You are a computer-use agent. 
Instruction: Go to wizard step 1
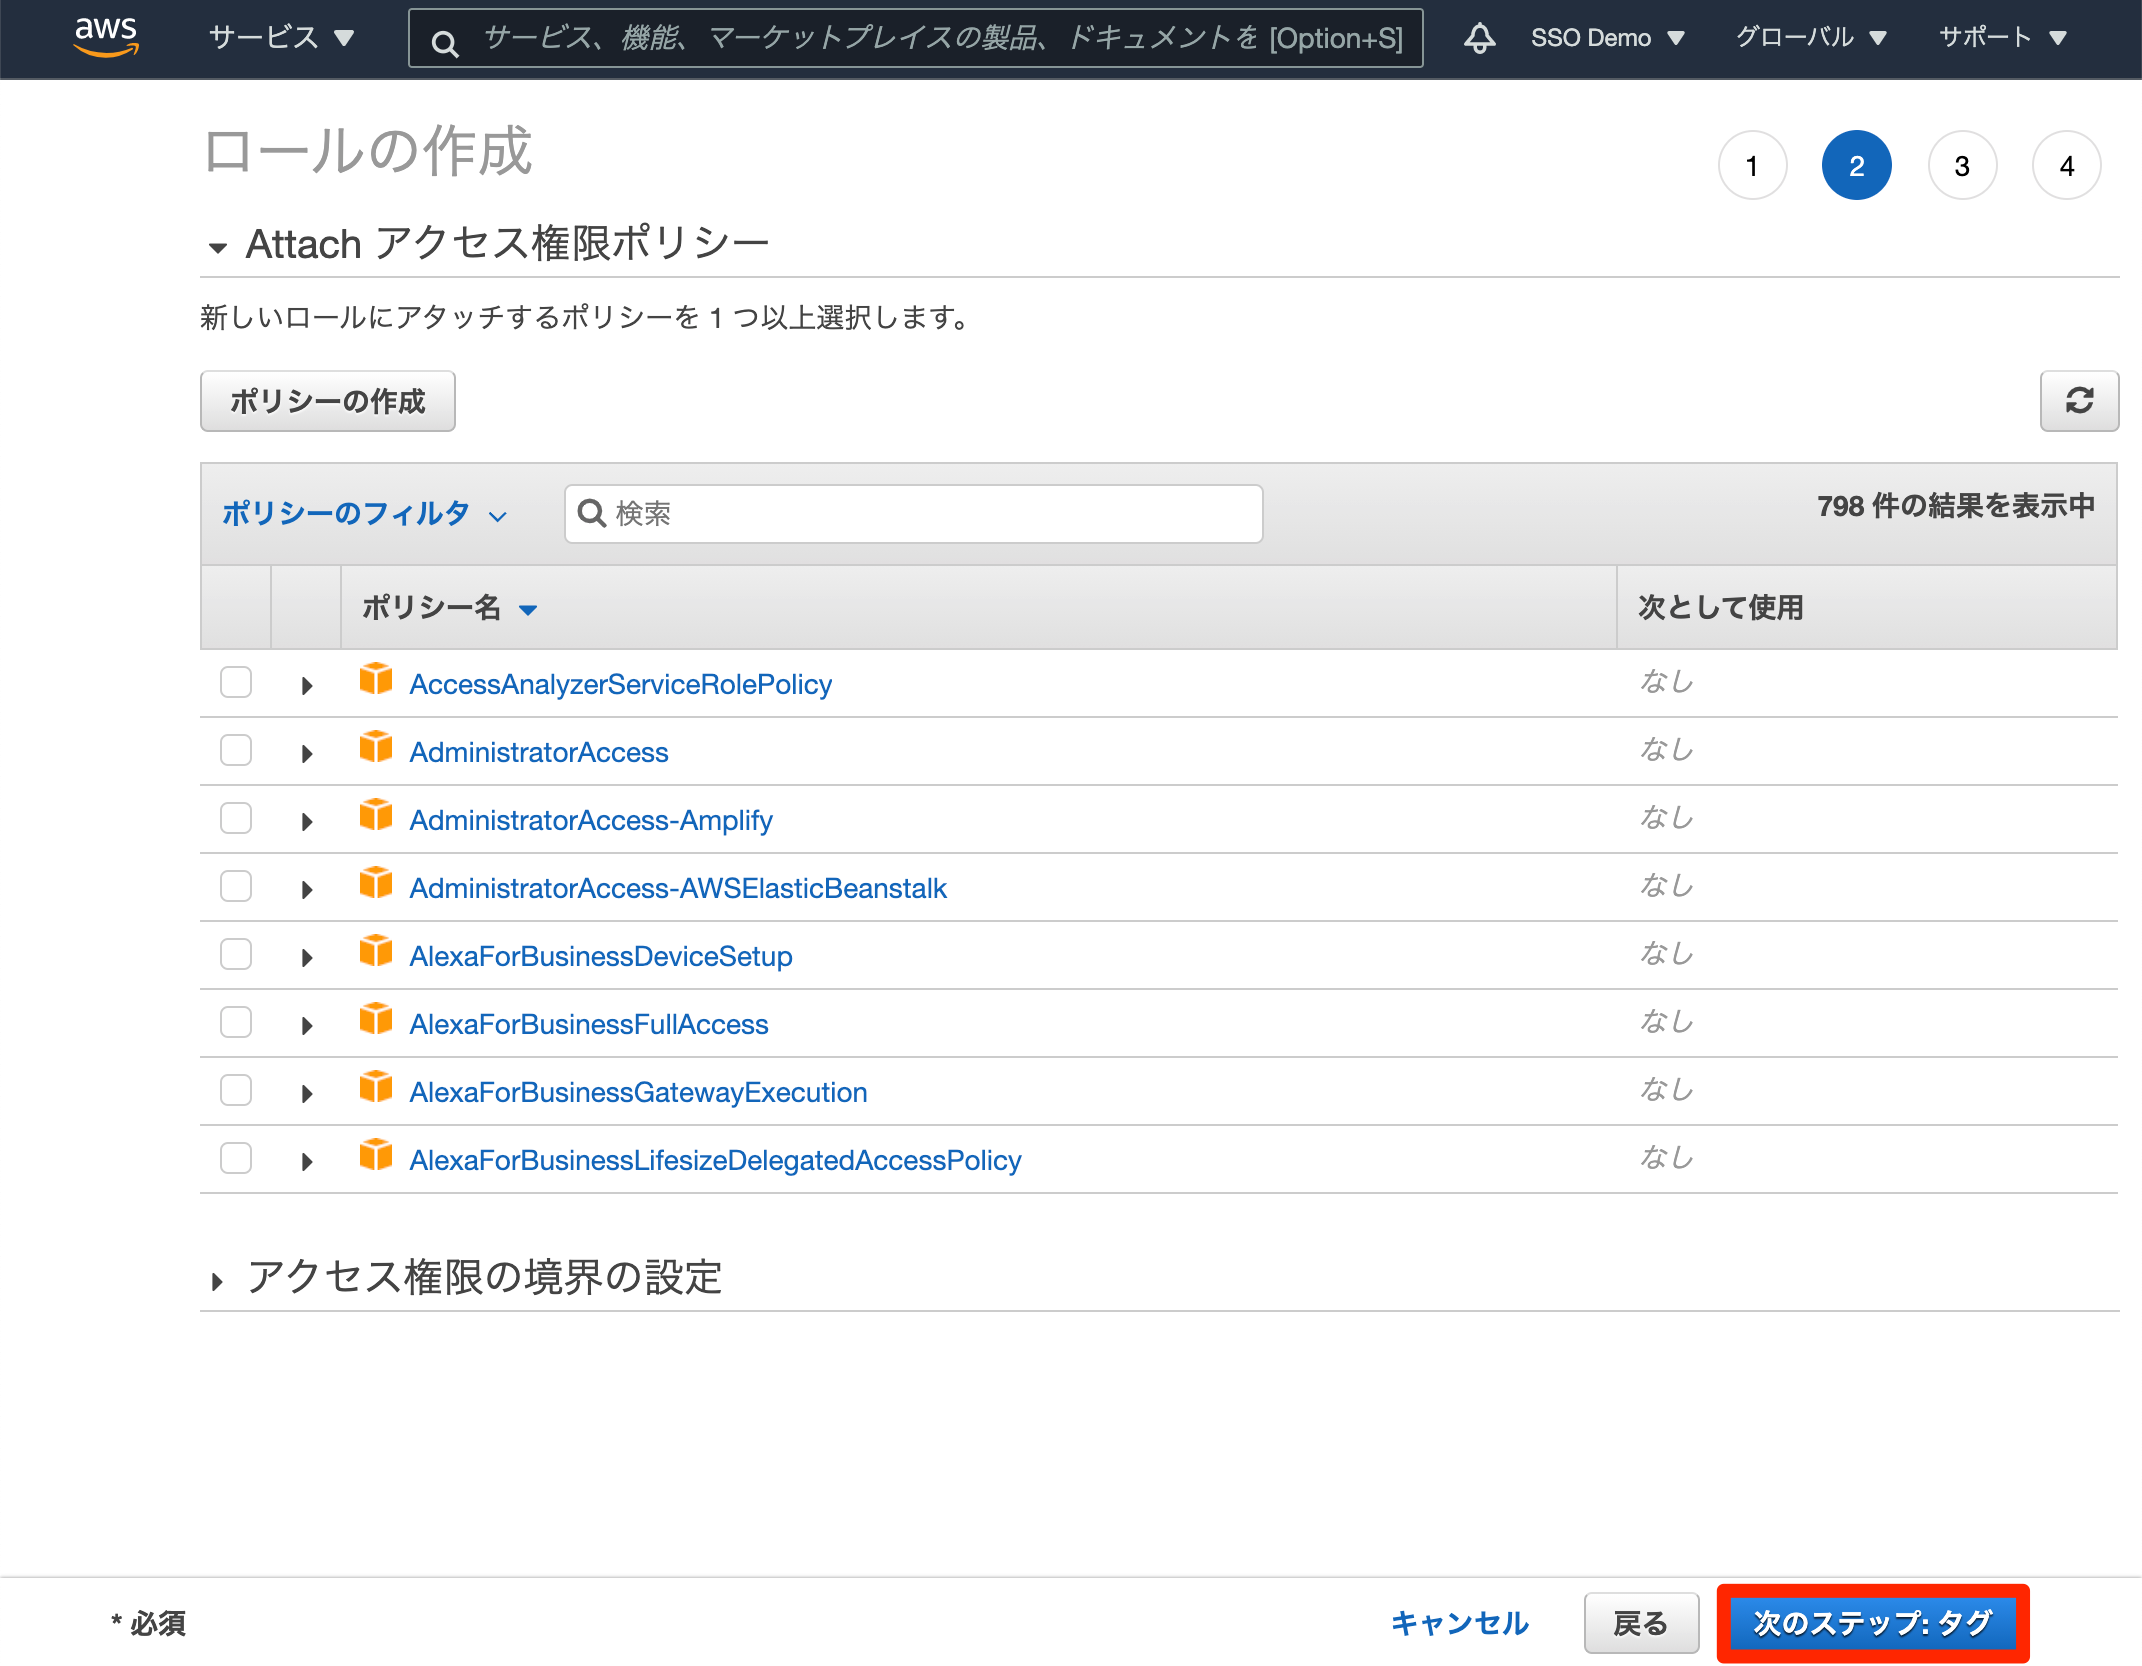pyautogui.click(x=1752, y=166)
